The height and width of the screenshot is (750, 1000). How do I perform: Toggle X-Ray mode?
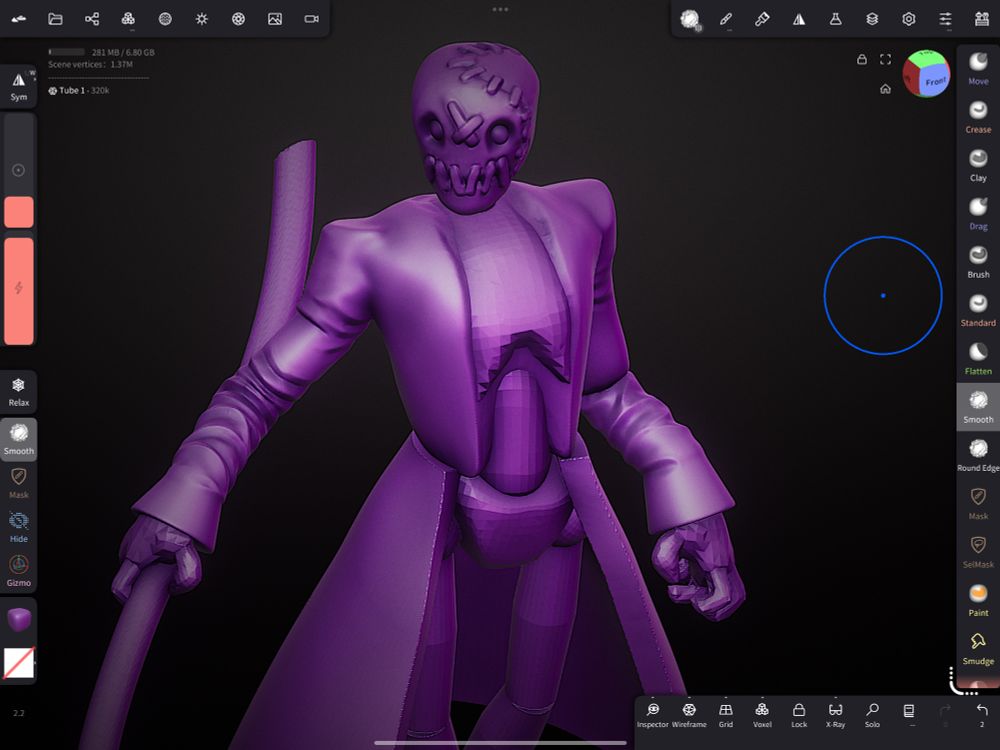pos(835,715)
